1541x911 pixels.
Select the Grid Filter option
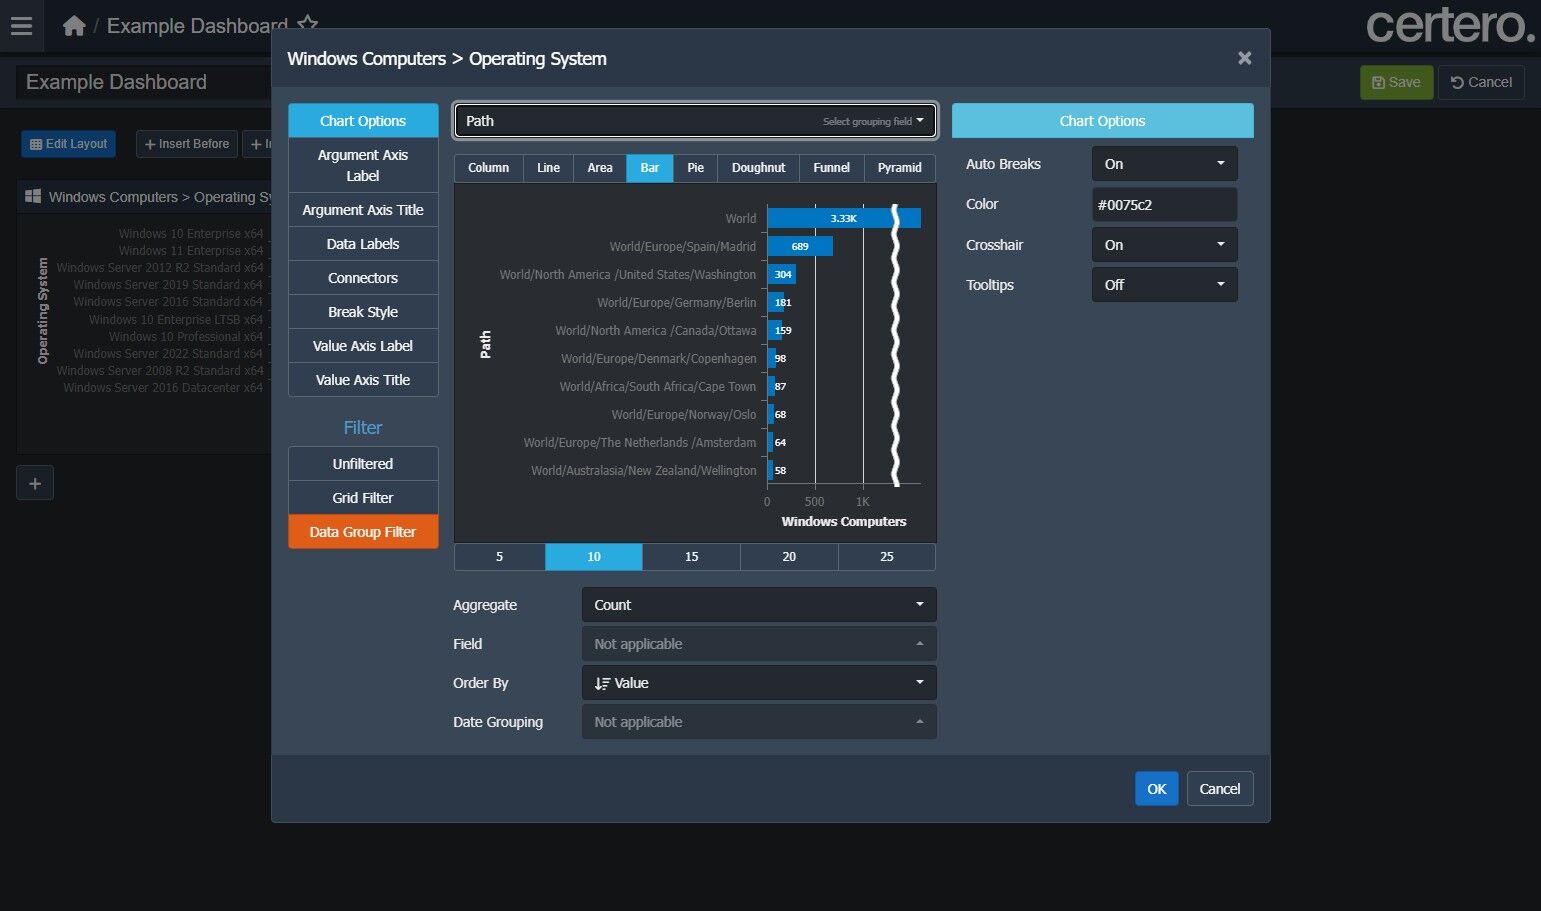(363, 498)
